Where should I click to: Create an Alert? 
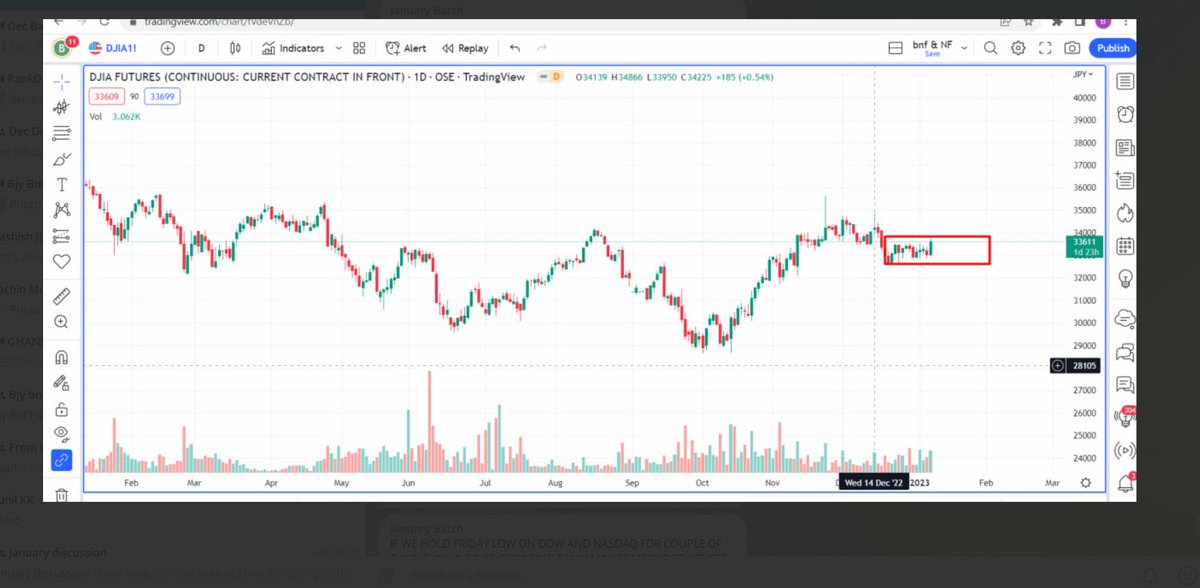point(406,47)
